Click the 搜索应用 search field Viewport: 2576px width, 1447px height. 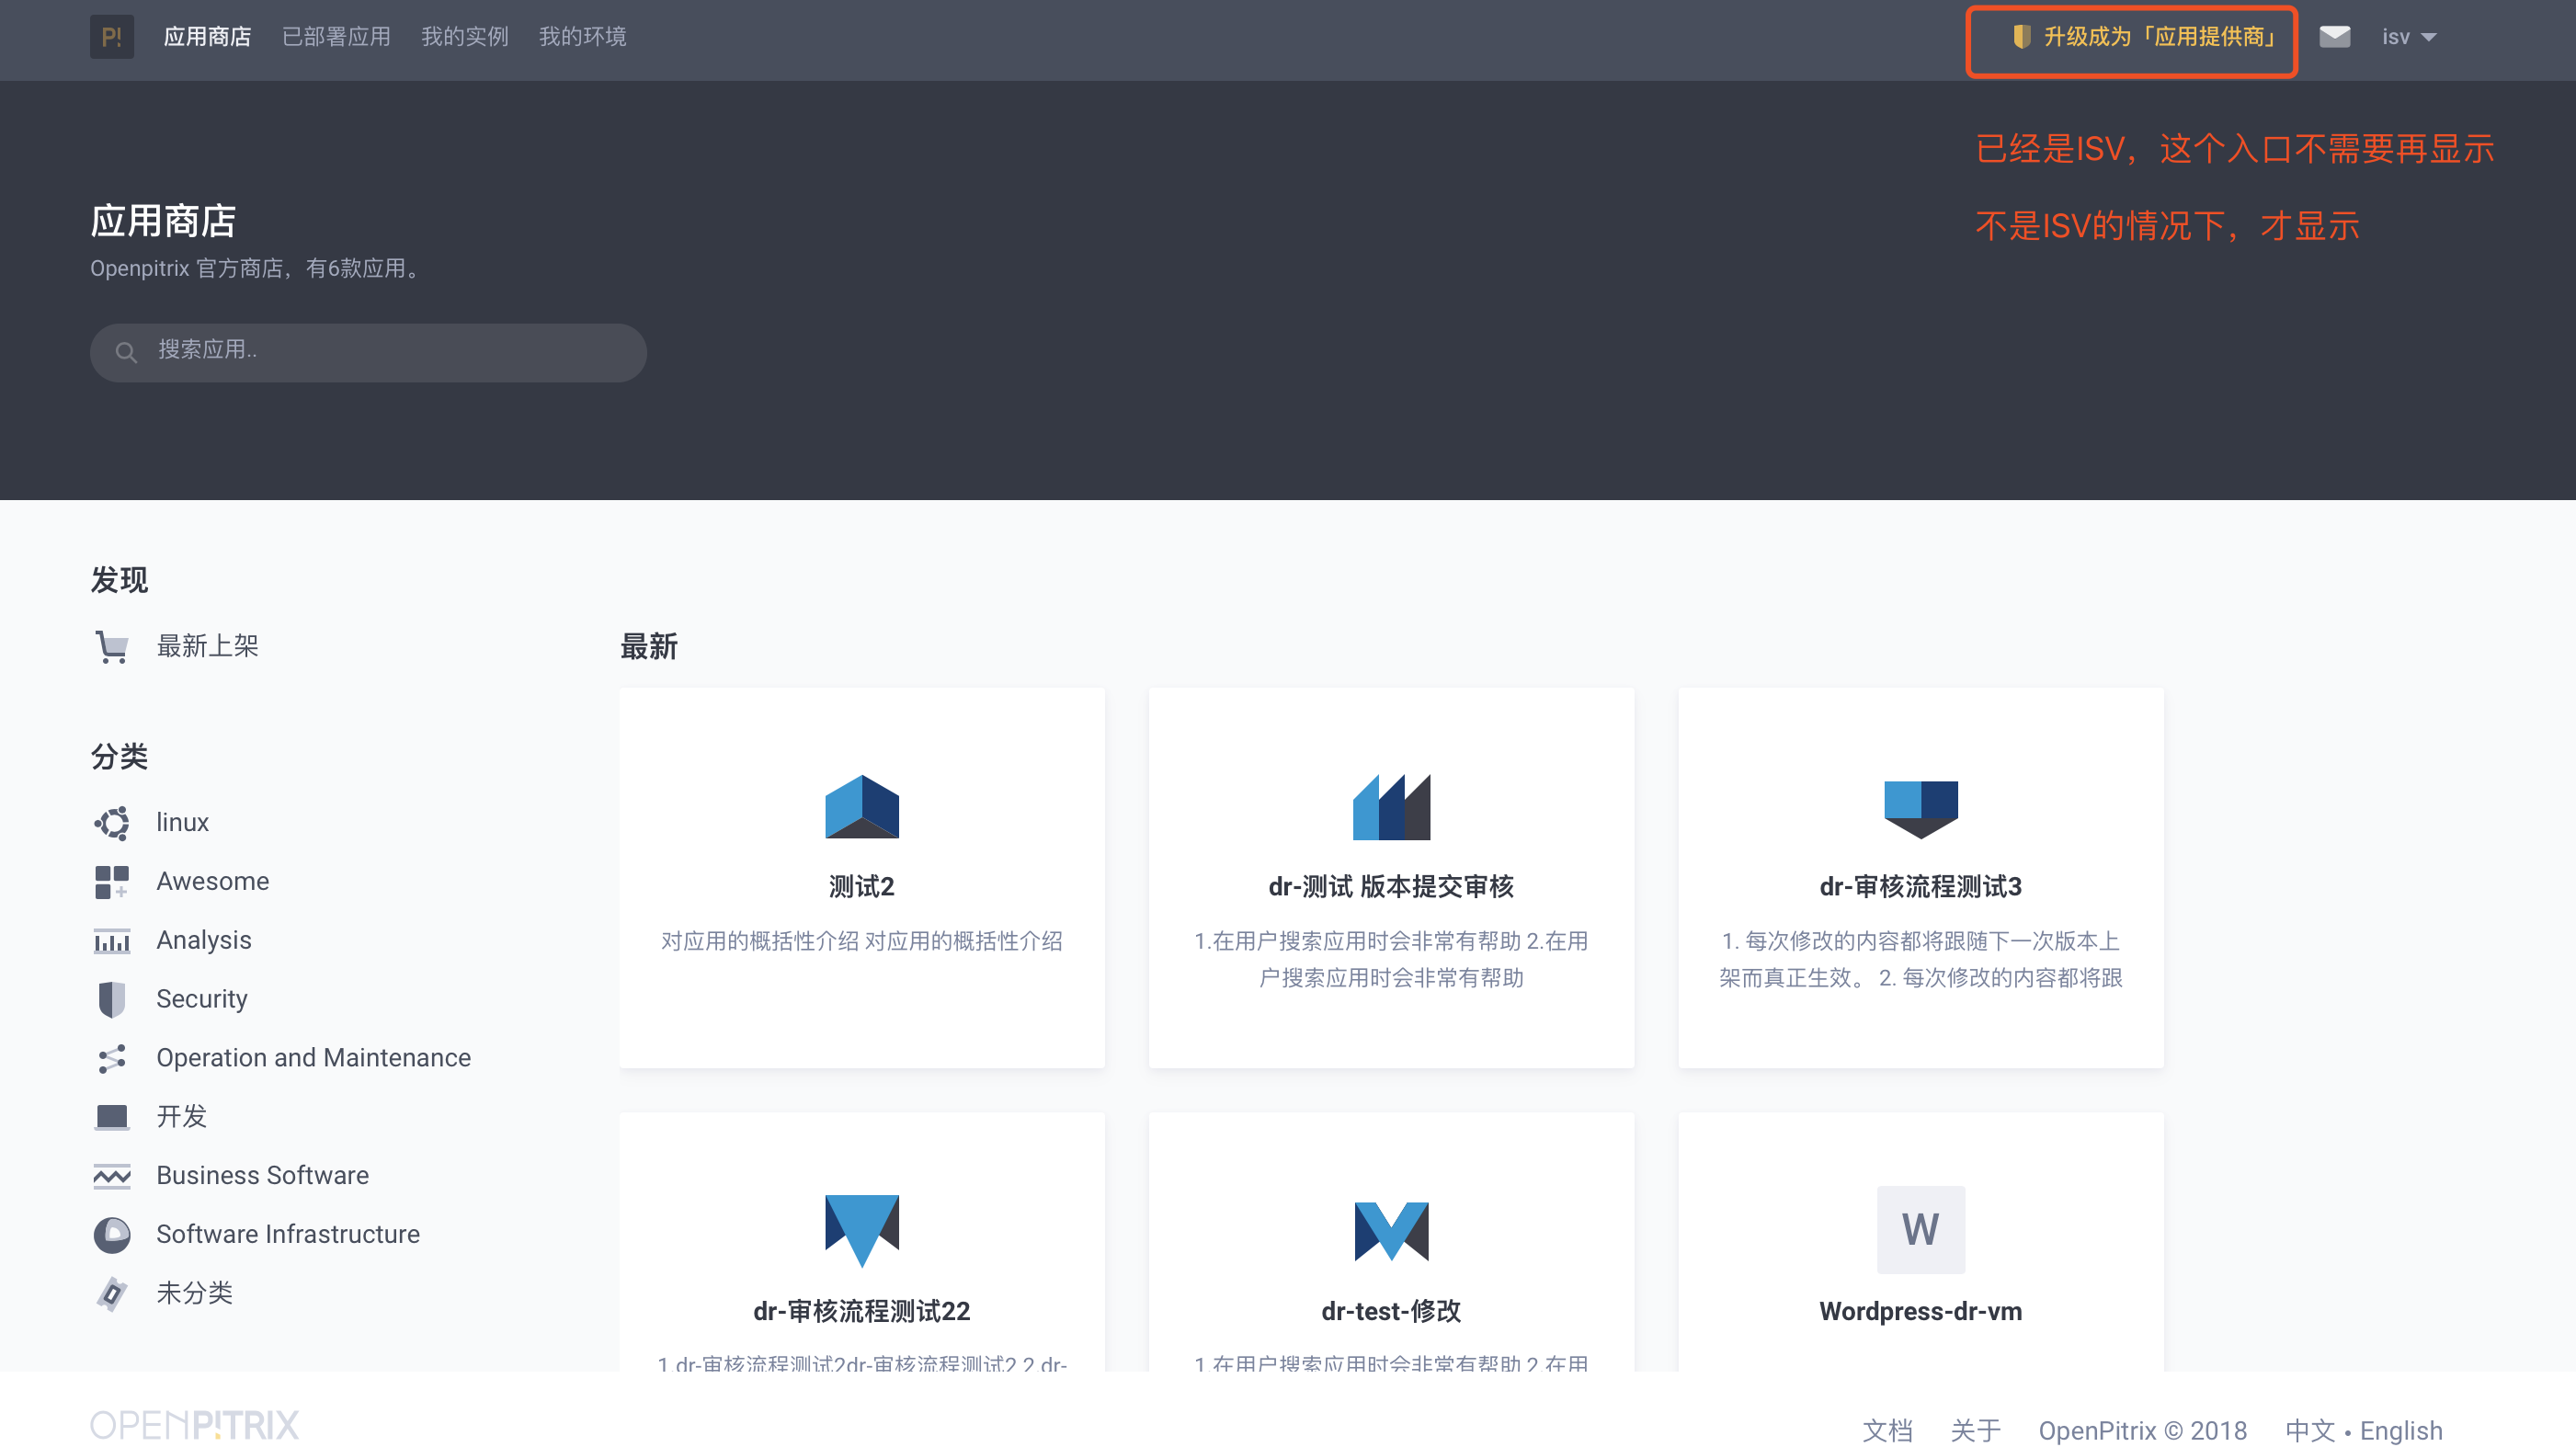368,352
